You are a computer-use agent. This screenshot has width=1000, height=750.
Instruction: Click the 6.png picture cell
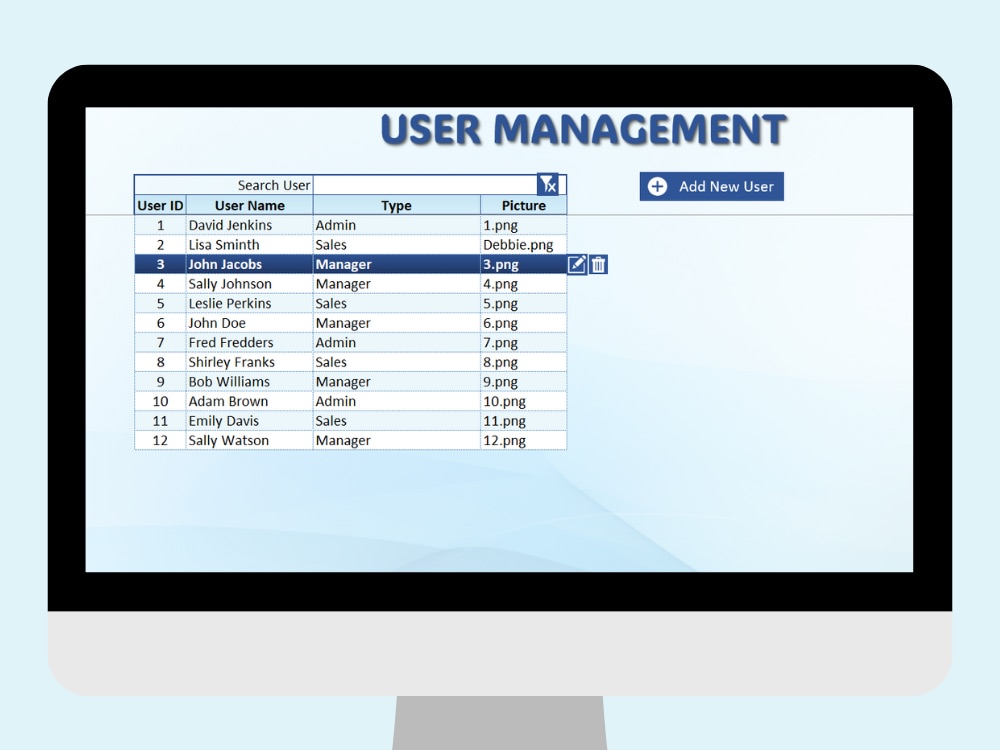524,323
